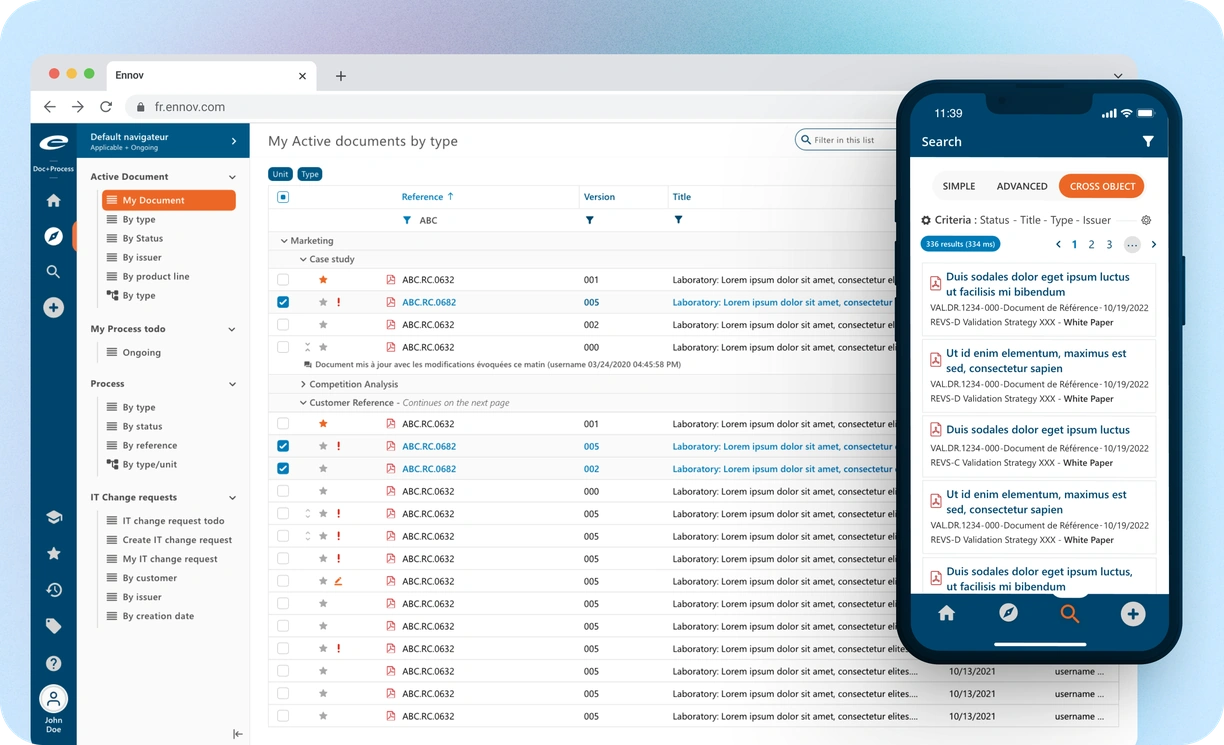Collapse the Marketing group

click(284, 241)
